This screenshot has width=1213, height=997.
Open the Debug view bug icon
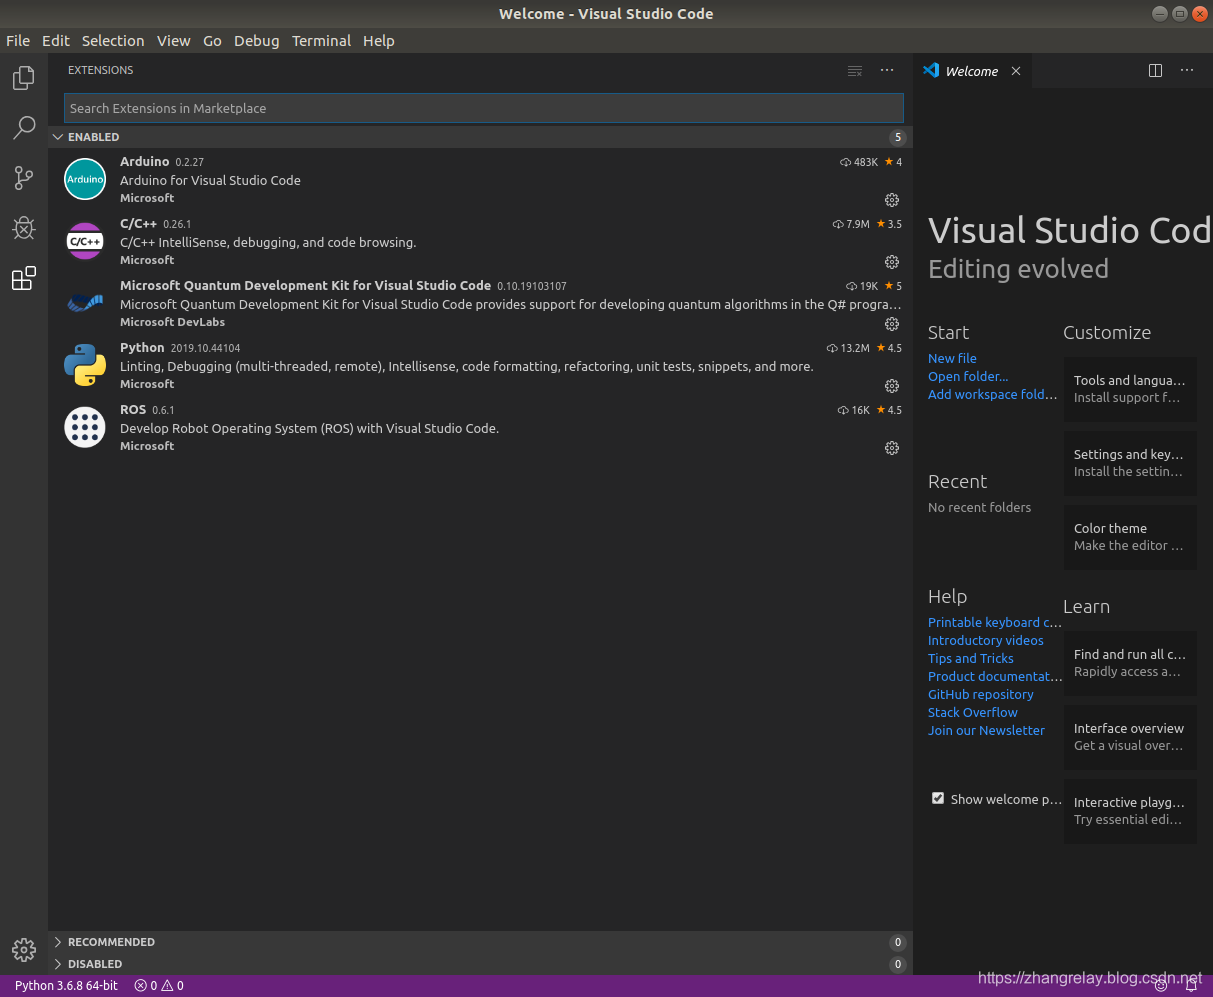(x=23, y=228)
